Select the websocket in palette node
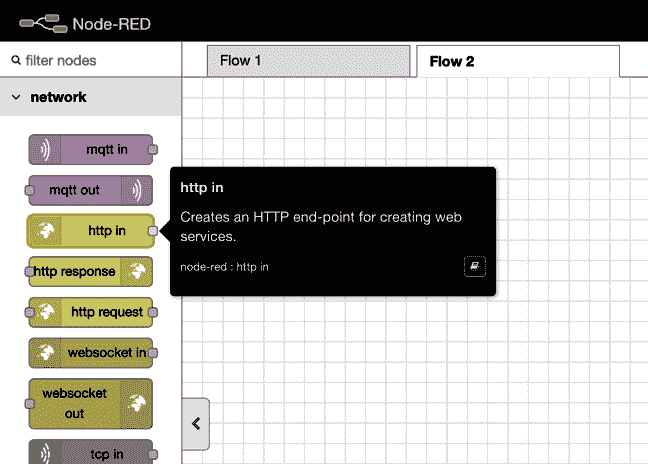Viewport: 648px width, 464px height. click(91, 353)
